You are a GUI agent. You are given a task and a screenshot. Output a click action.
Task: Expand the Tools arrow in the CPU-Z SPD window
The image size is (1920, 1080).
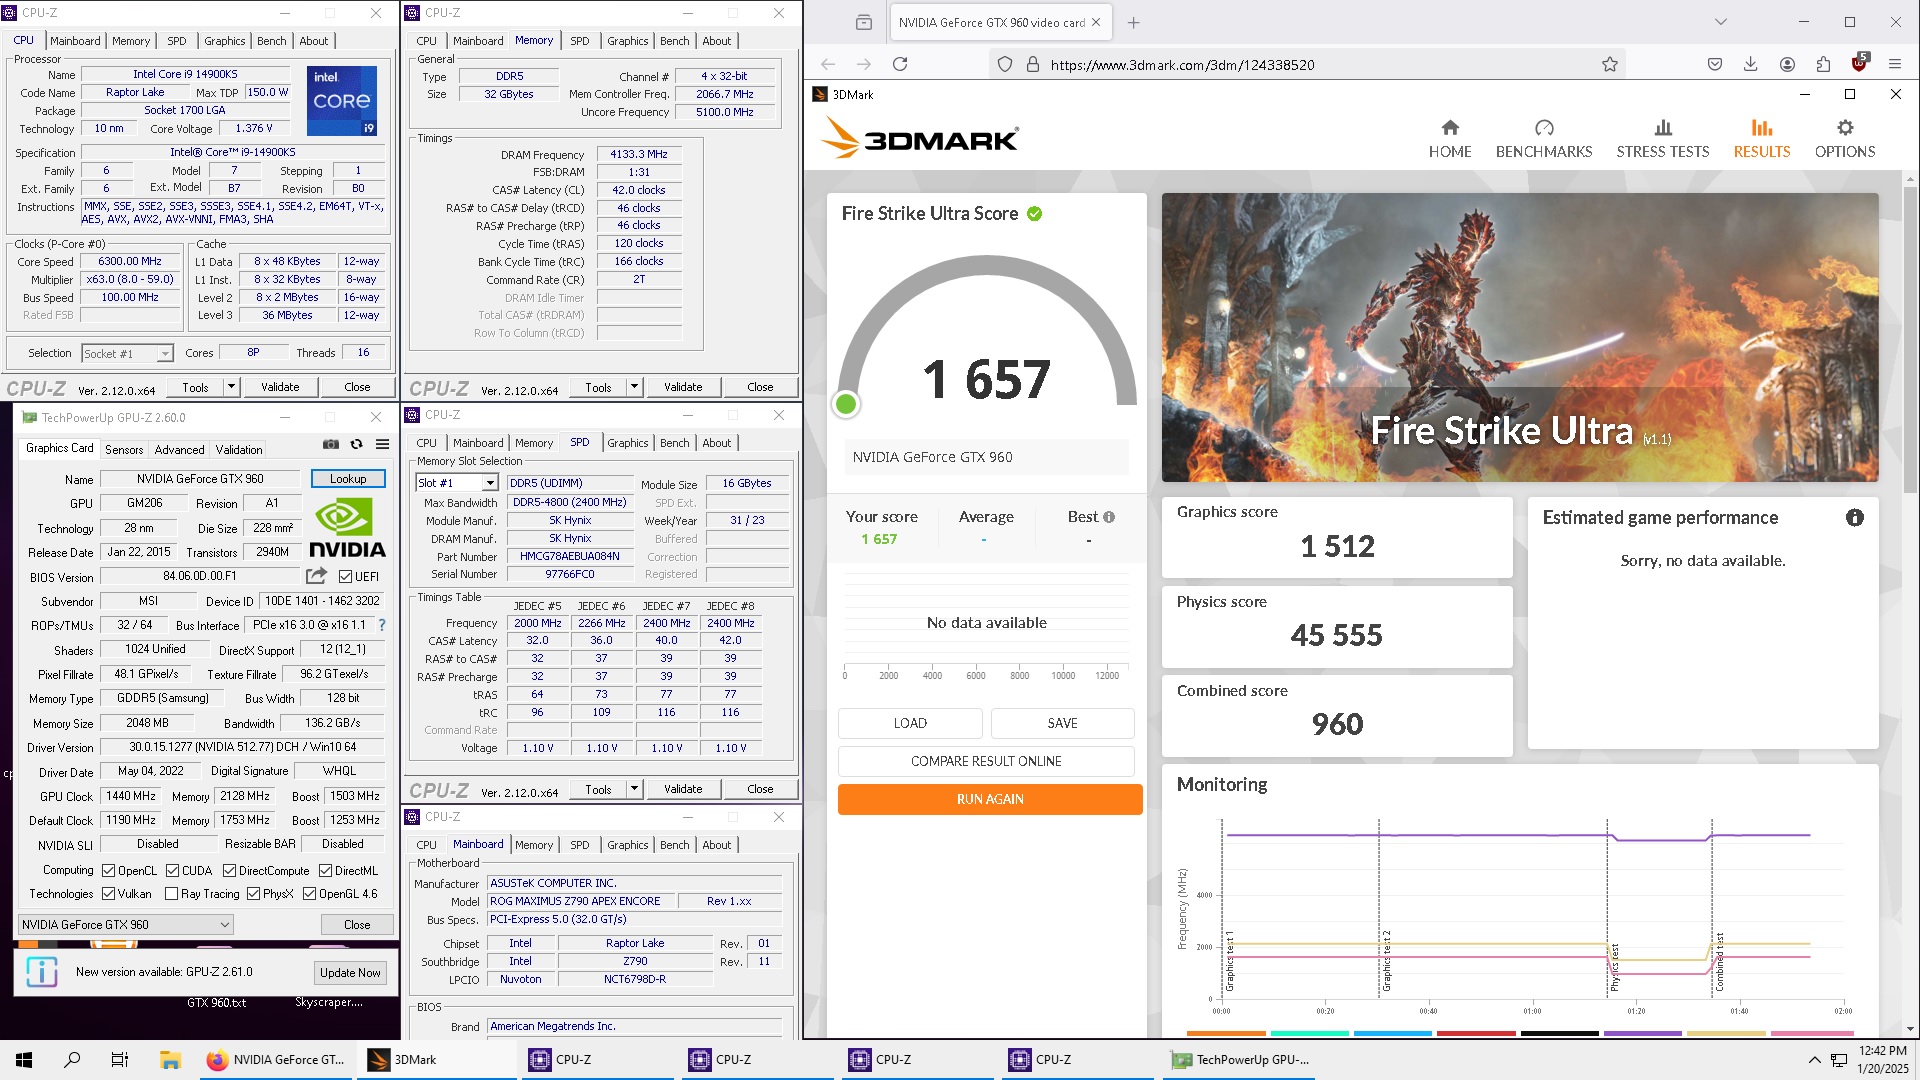pyautogui.click(x=634, y=789)
